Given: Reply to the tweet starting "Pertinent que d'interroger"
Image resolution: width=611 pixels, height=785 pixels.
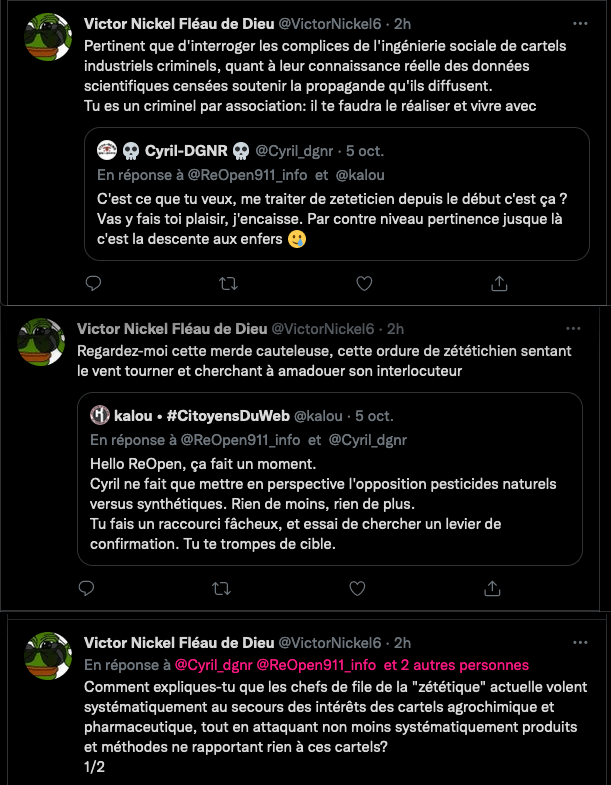Looking at the screenshot, I should click(94, 283).
